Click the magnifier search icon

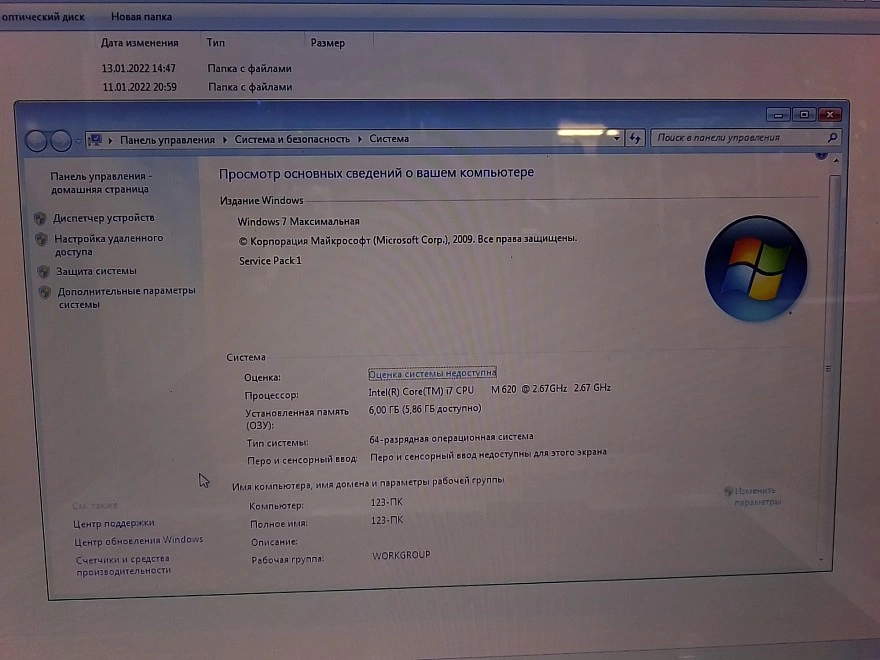coord(832,137)
